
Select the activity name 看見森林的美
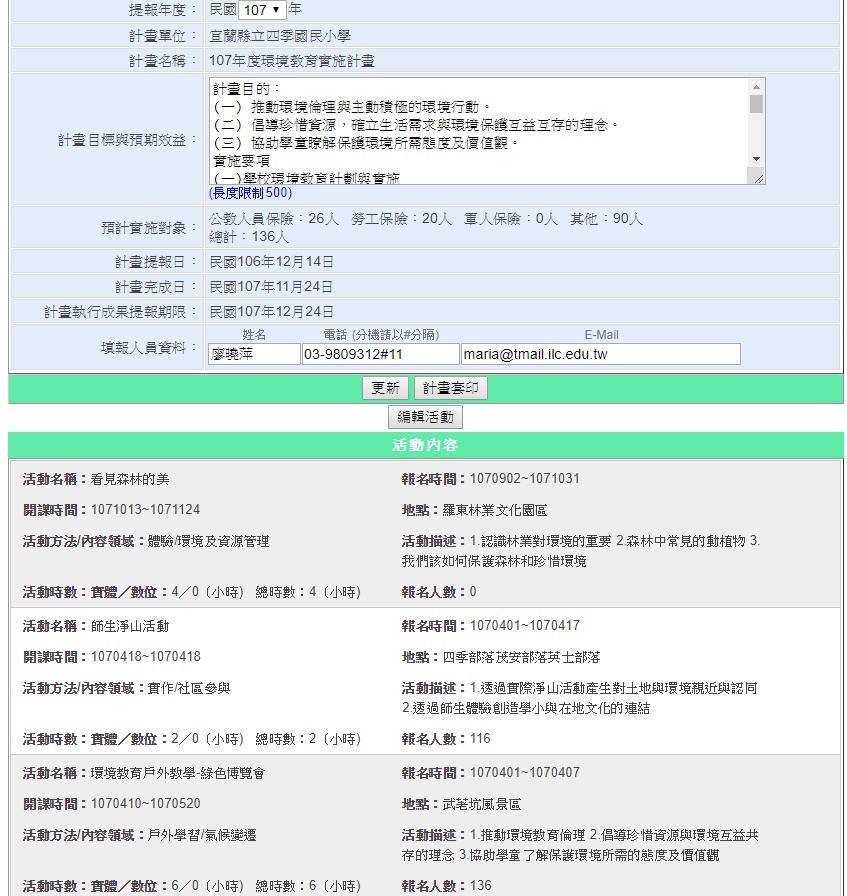click(130, 479)
